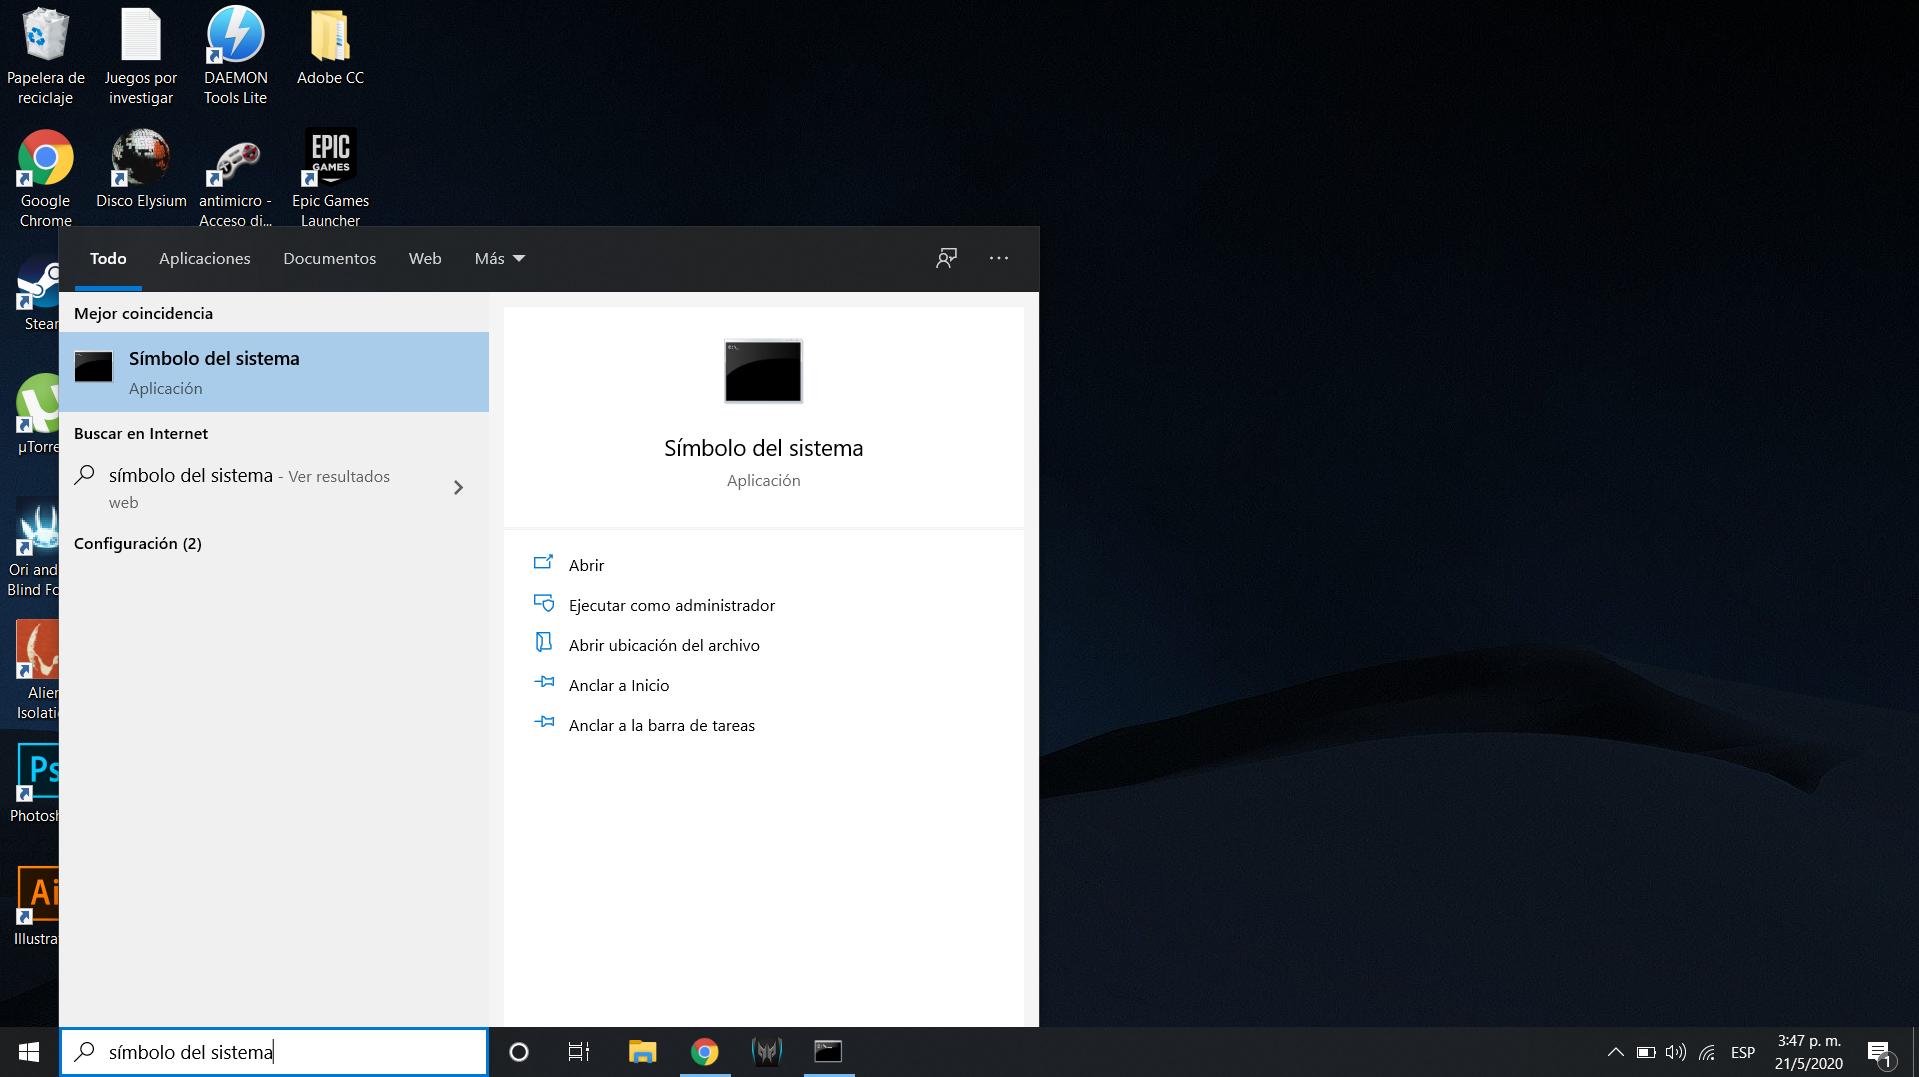Click the Cortana circle icon on taskbar
The width and height of the screenshot is (1919, 1077).
(x=518, y=1052)
